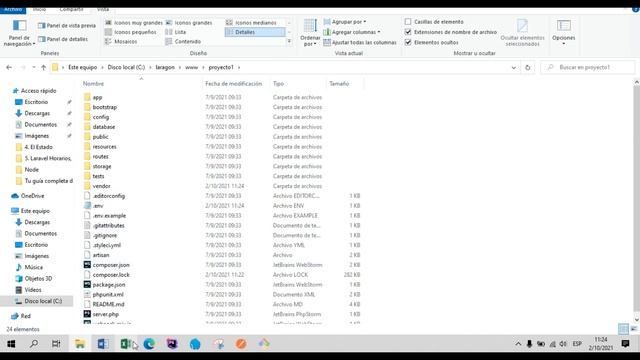The width and height of the screenshot is (640, 360).
Task: Open Microsoft Edge from the taskbar
Action: pos(149,344)
